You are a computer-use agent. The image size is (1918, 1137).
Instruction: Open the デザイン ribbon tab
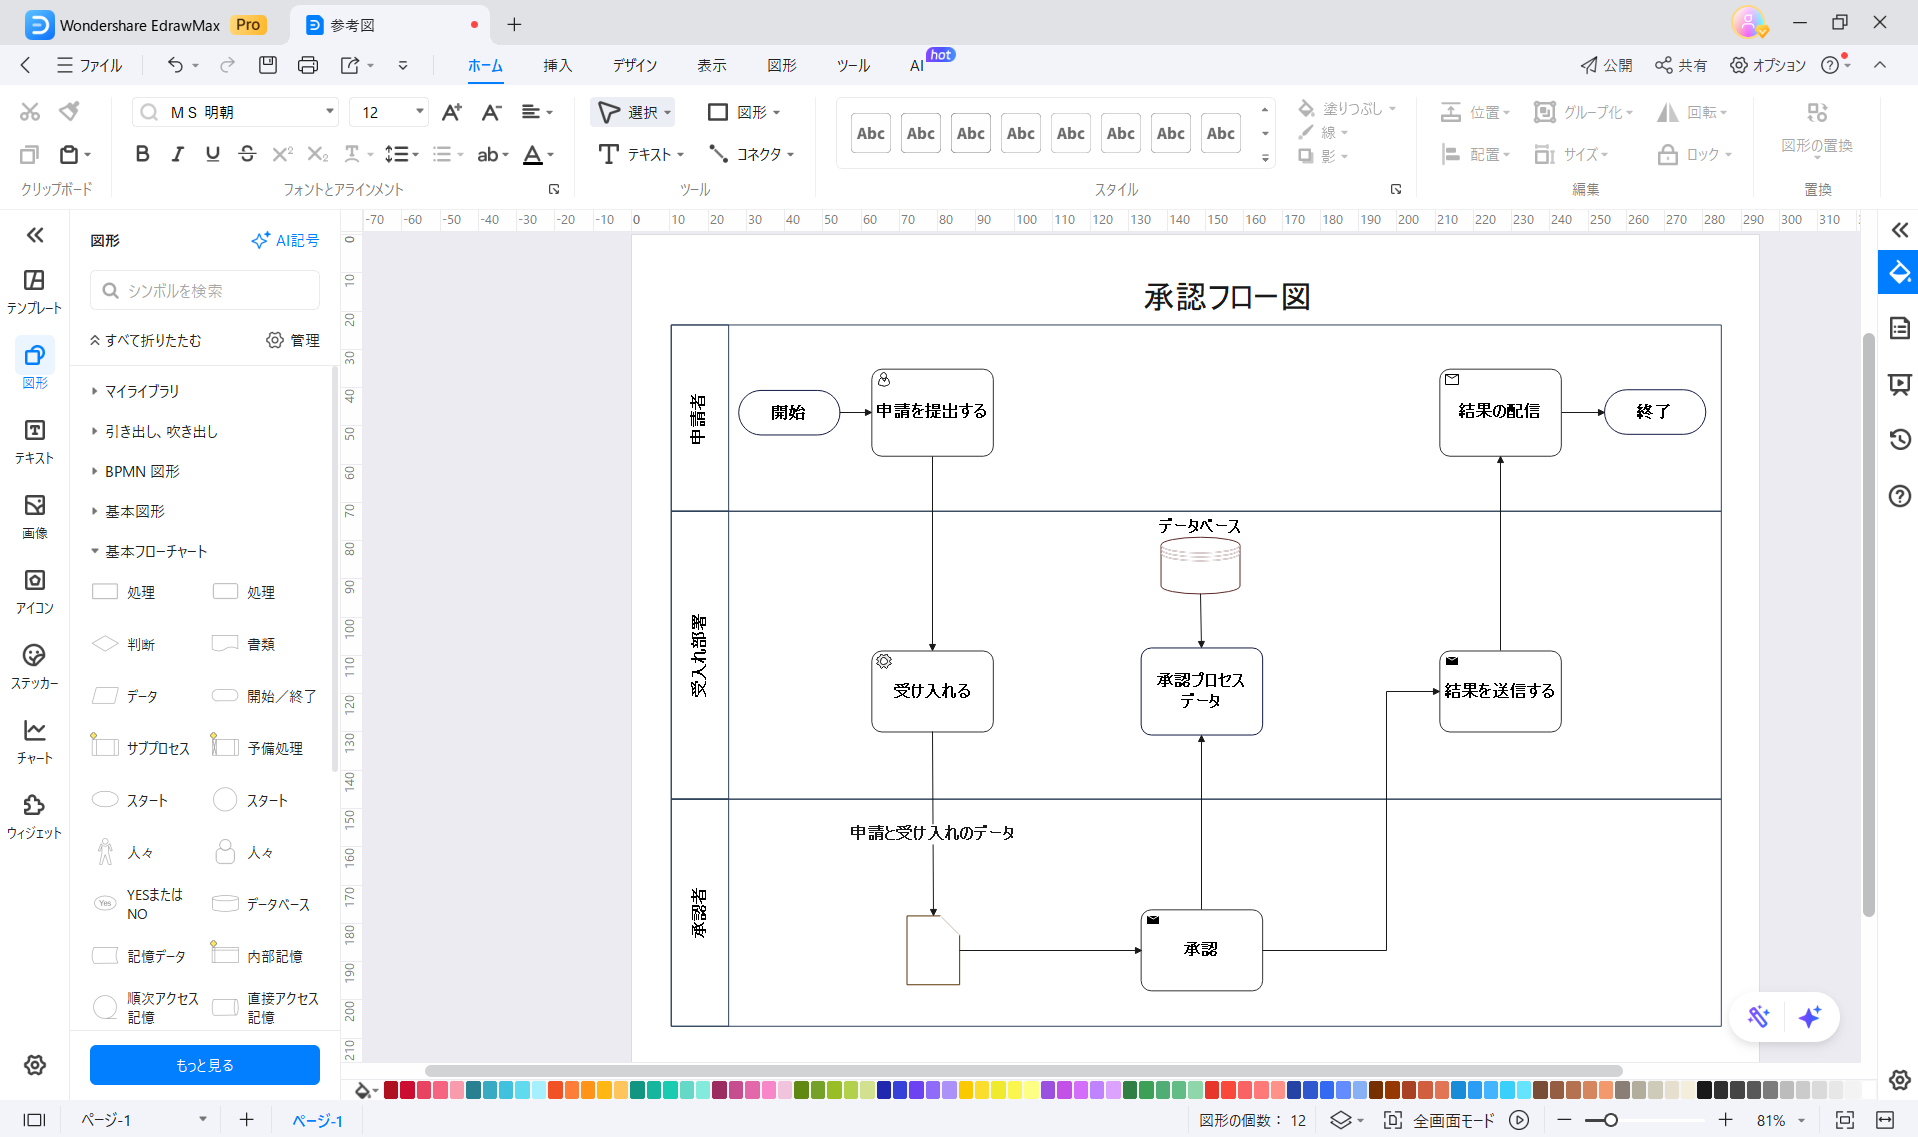click(x=635, y=65)
